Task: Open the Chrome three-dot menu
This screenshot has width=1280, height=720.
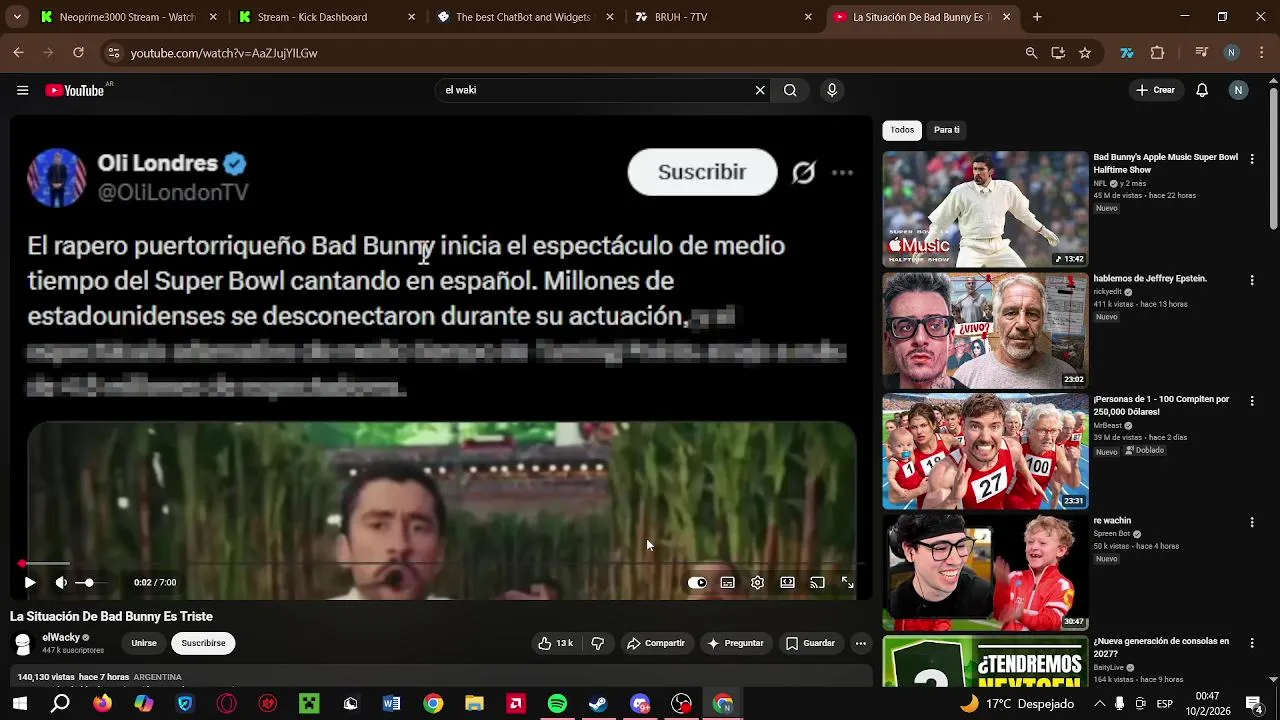Action: click(x=1260, y=53)
